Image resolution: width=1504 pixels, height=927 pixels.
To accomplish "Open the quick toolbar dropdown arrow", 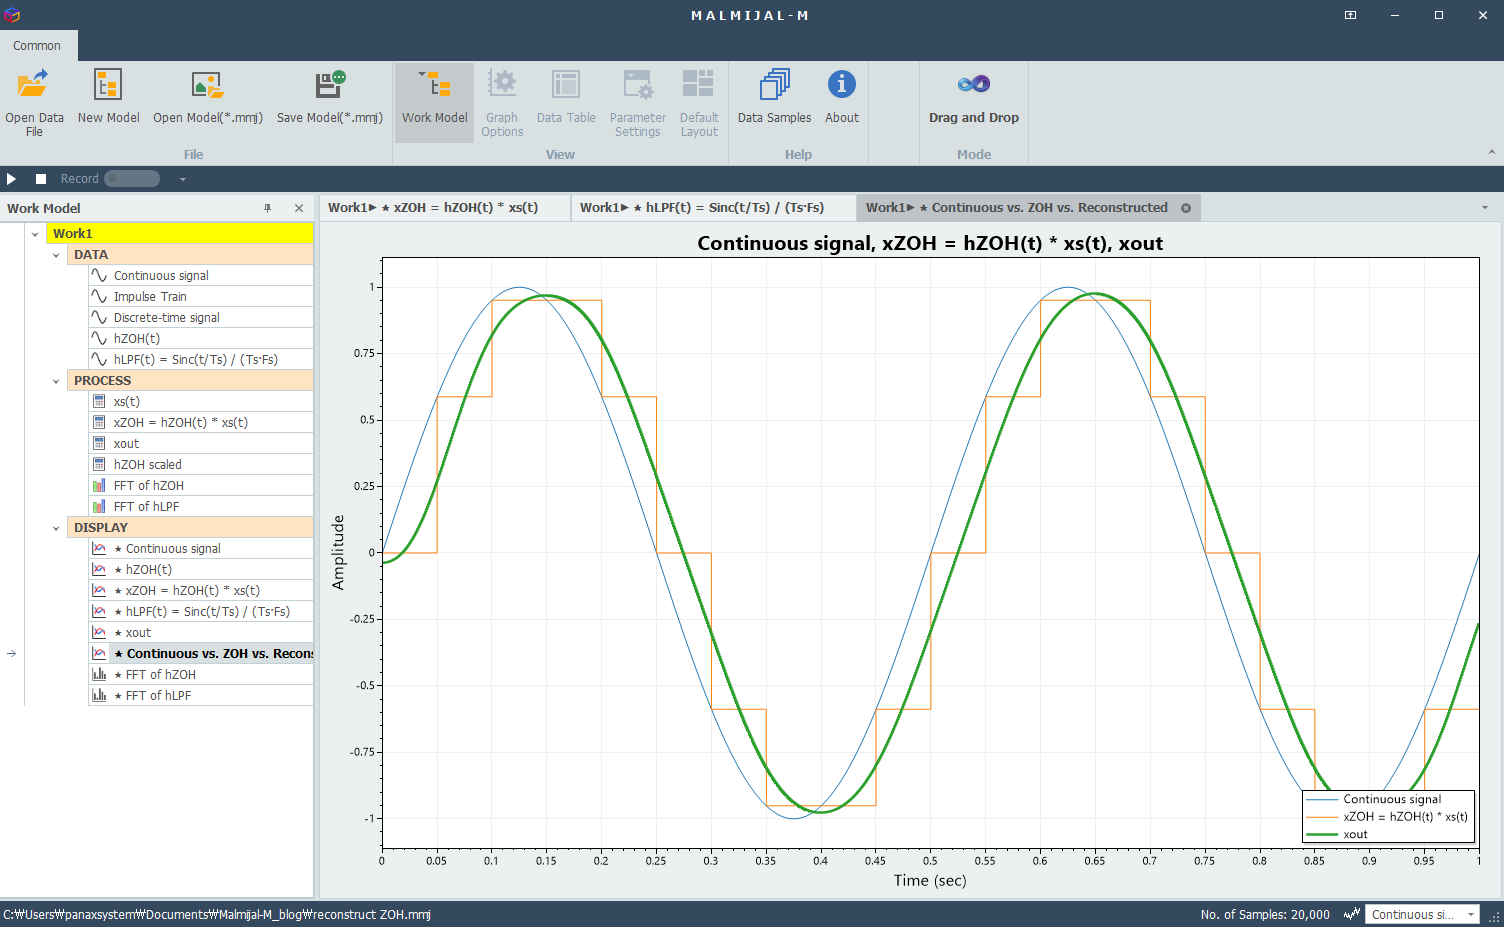I will click(x=183, y=180).
